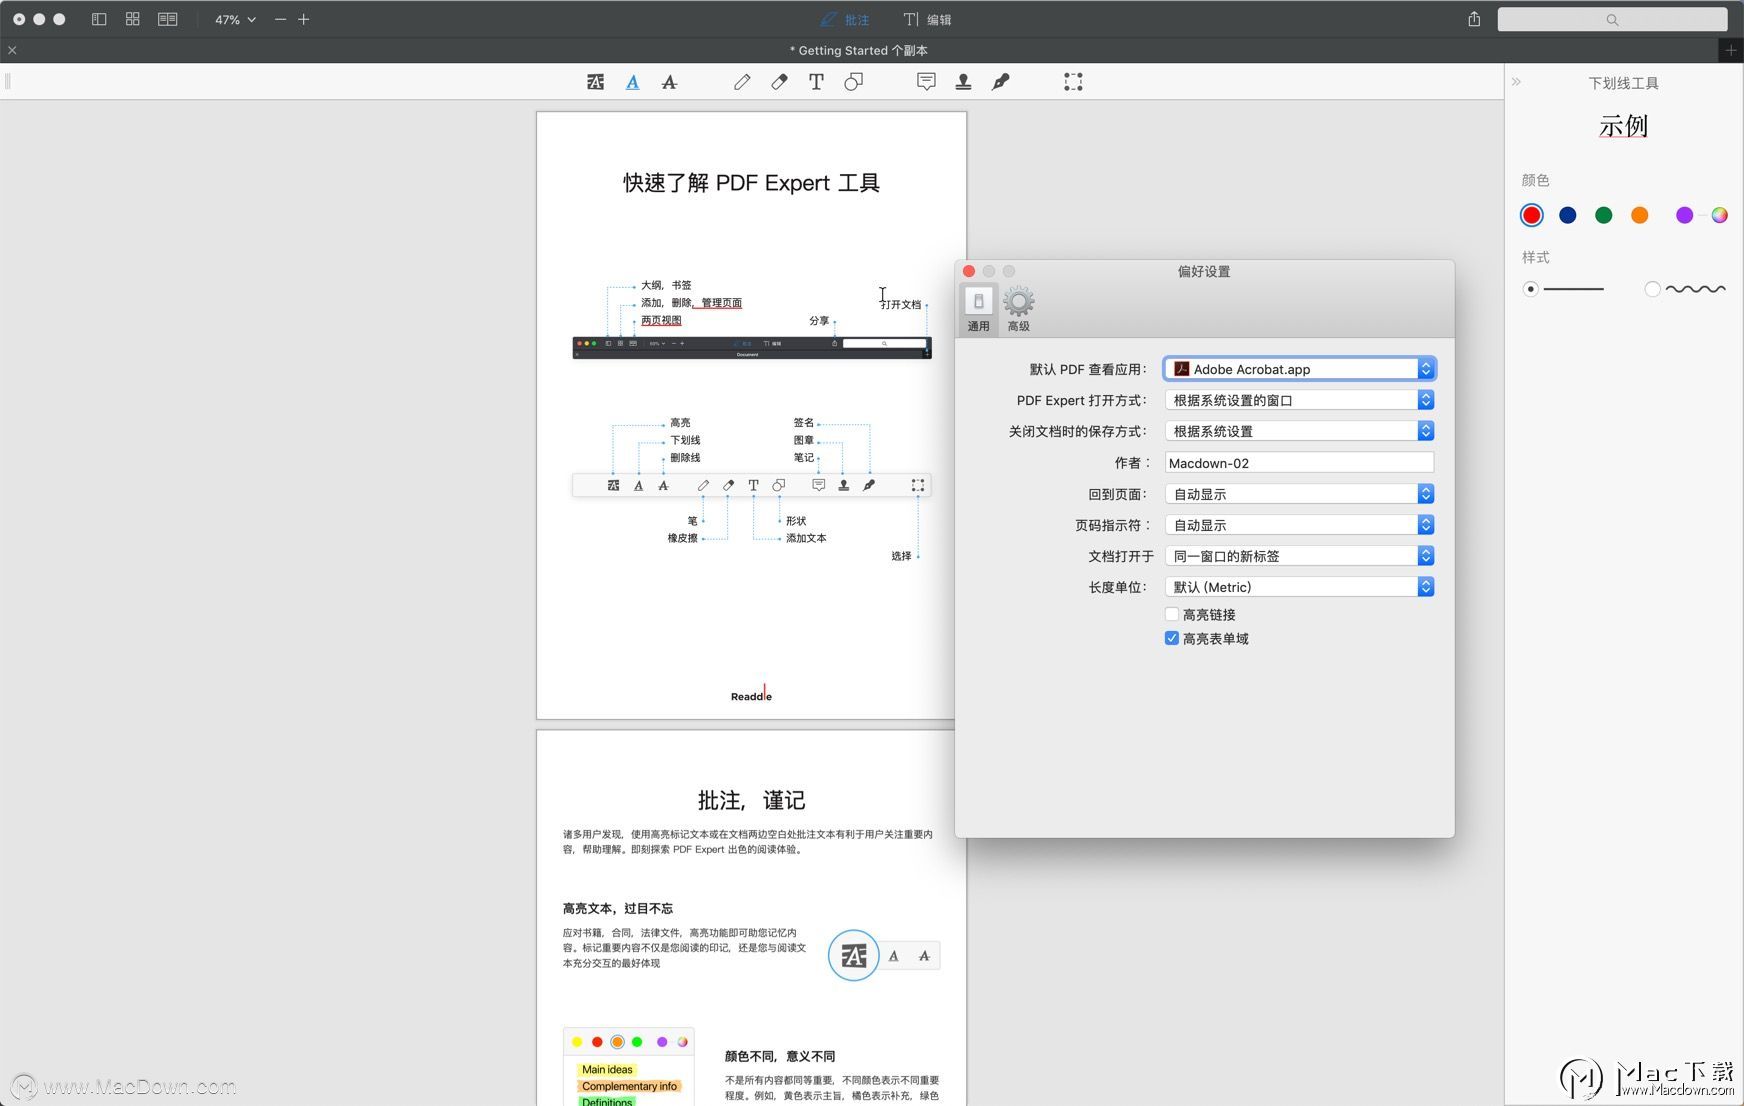1744x1106 pixels.
Task: Select the Note comment tool
Action: point(926,82)
